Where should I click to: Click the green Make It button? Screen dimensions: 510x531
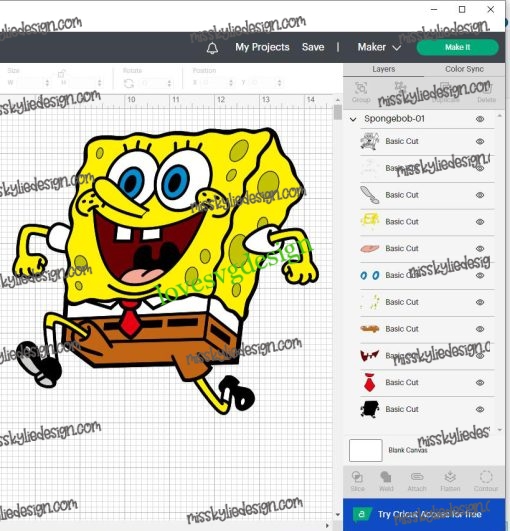458,47
